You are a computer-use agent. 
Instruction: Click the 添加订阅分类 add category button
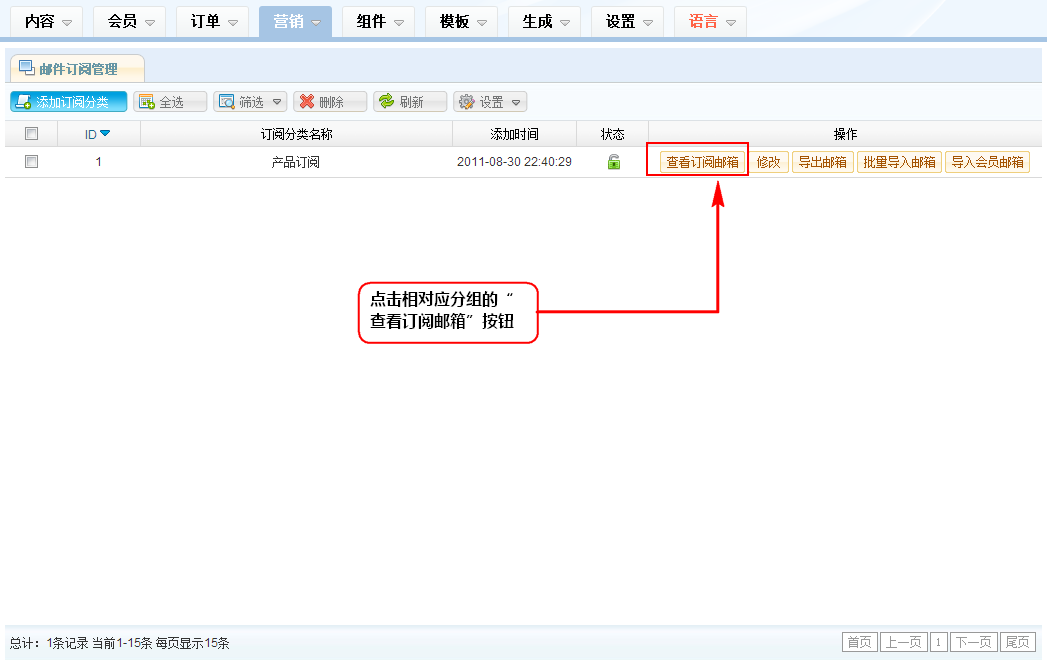(69, 102)
